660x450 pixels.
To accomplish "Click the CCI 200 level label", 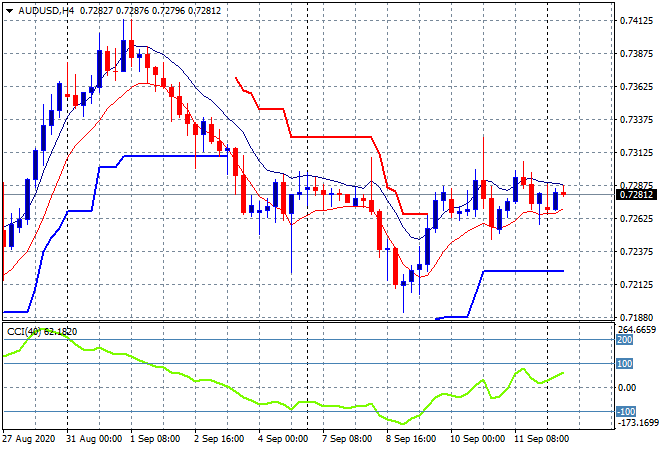I will coord(624,340).
